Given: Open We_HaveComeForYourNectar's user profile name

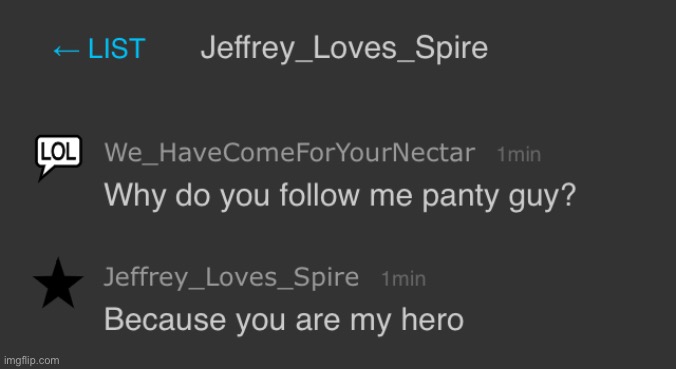Looking at the screenshot, I should point(290,153).
